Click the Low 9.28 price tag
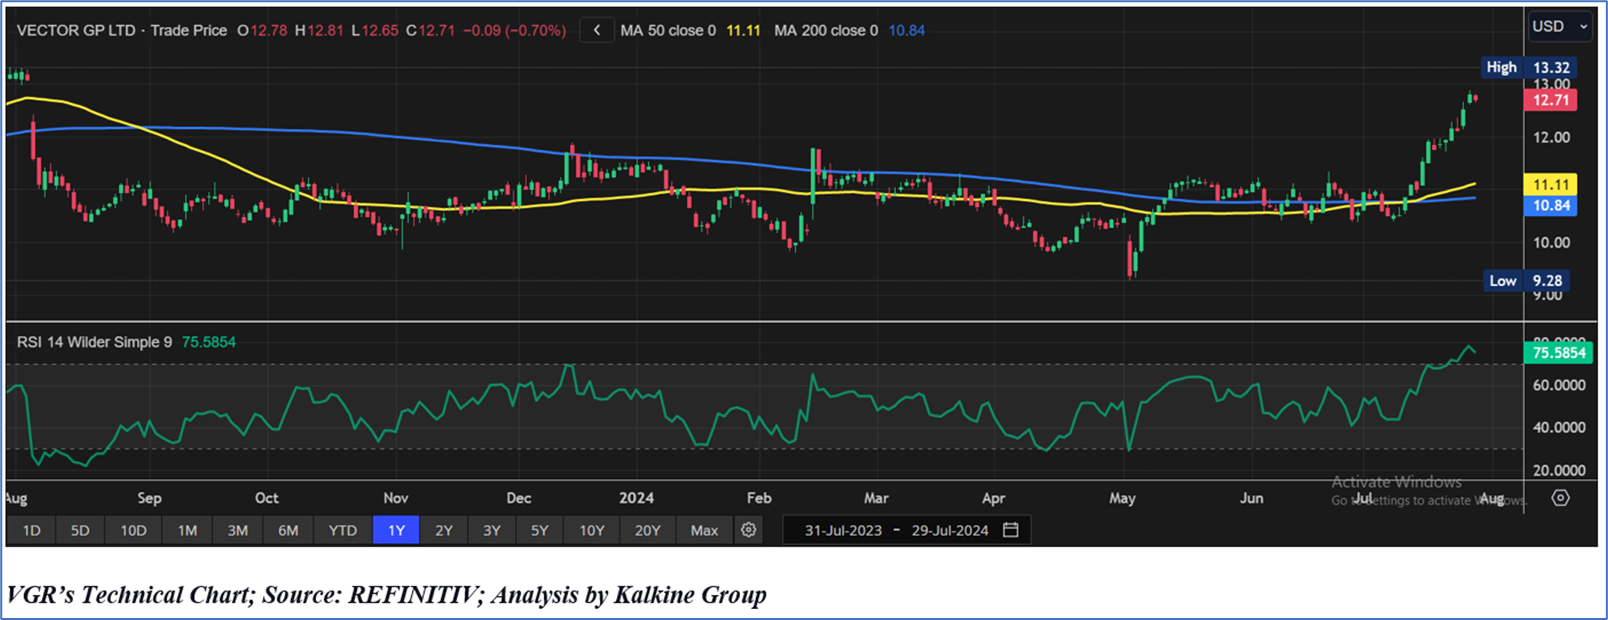Viewport: 1608px width, 620px height. tap(1528, 281)
